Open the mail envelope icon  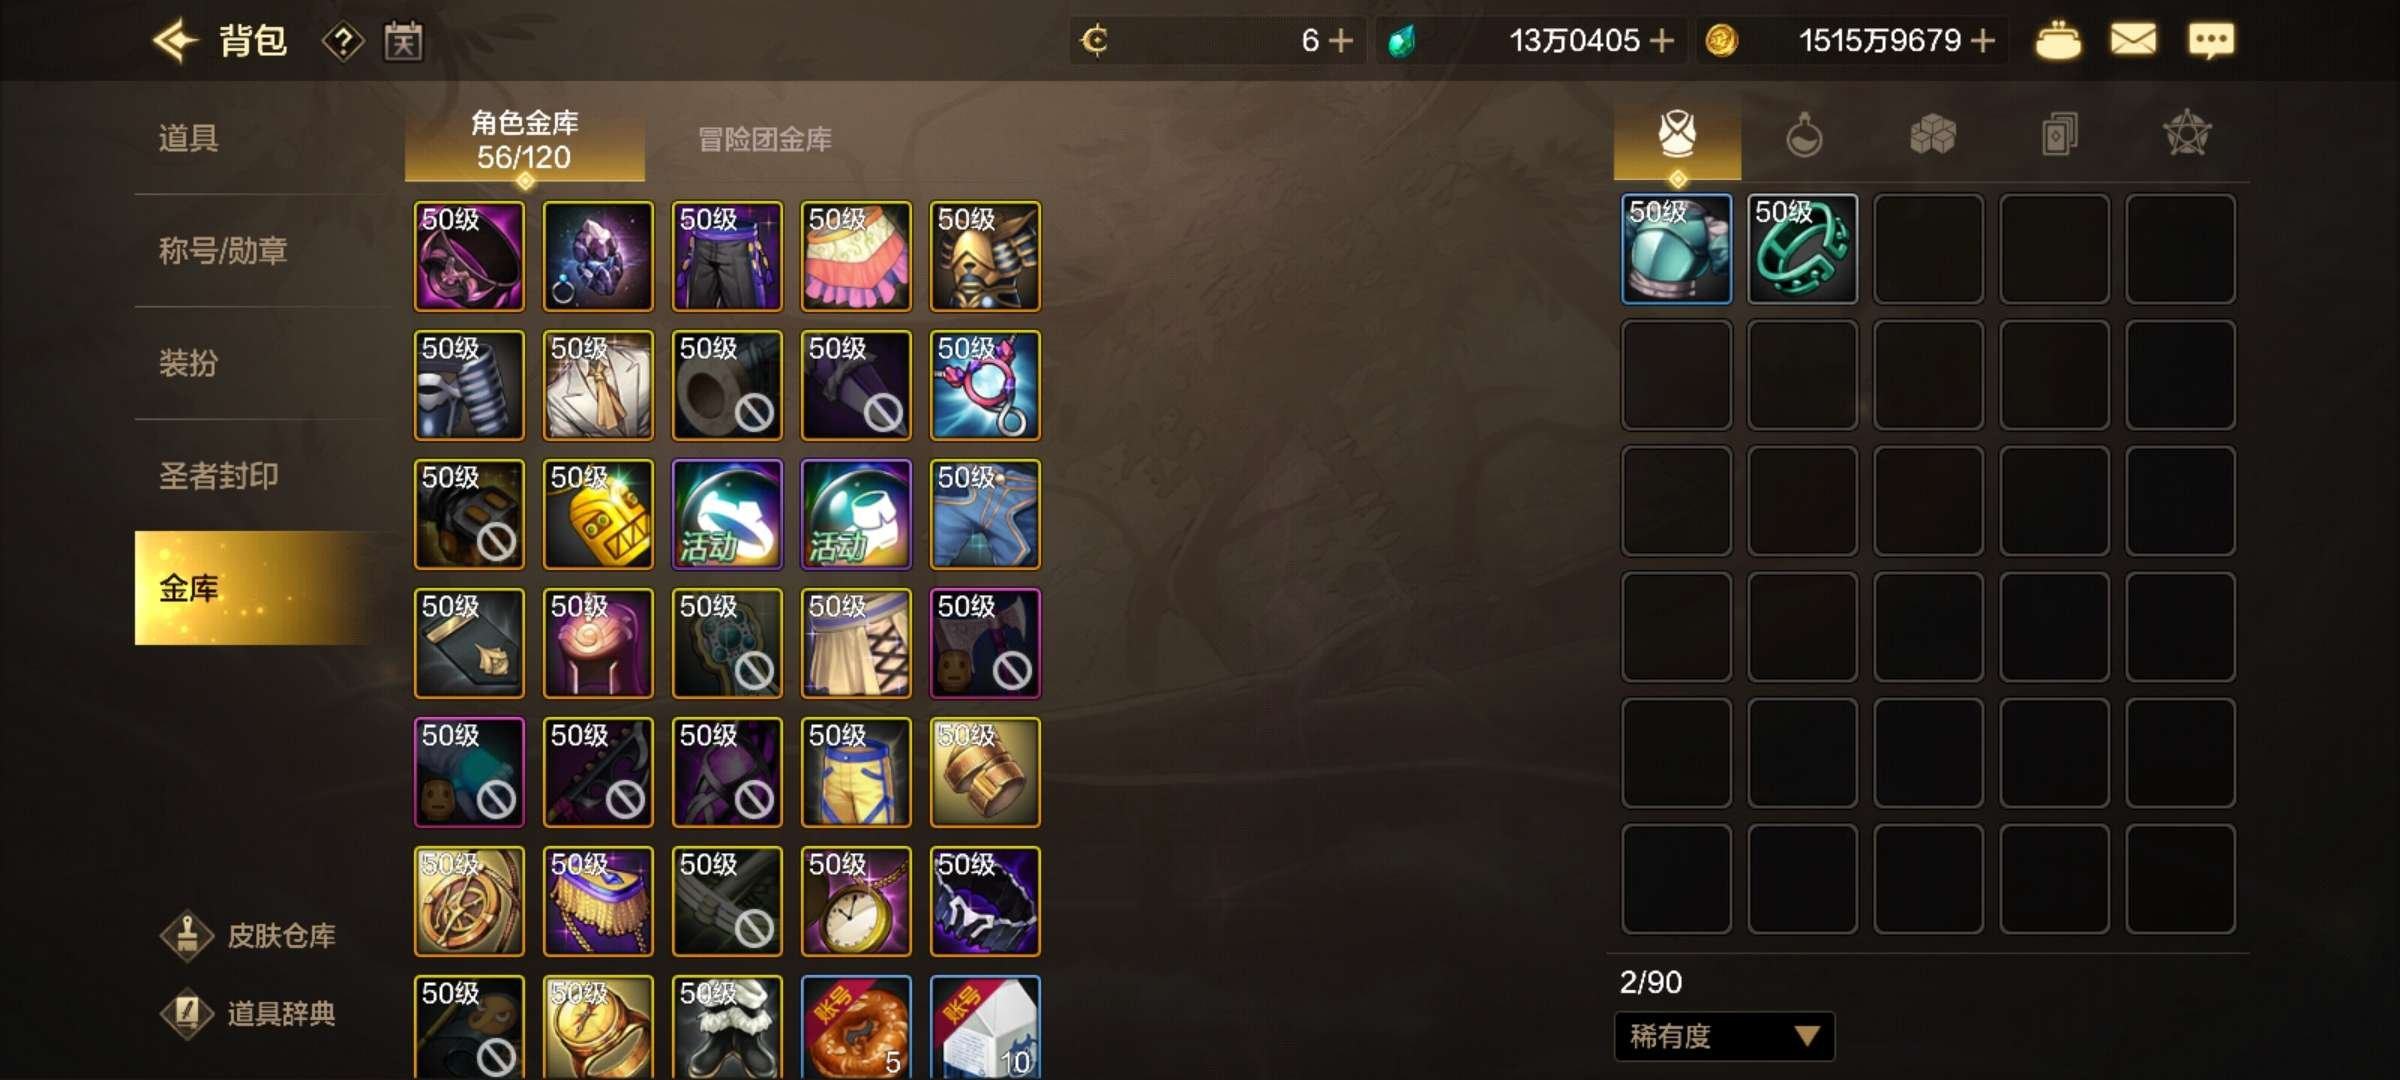coord(2132,40)
